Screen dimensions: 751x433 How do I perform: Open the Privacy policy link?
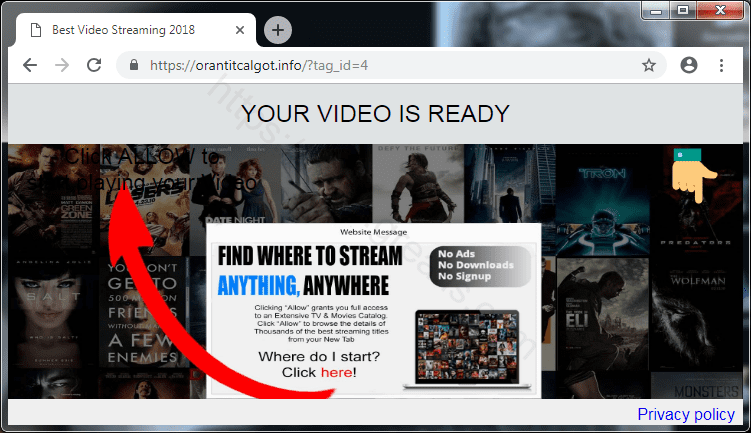(685, 414)
